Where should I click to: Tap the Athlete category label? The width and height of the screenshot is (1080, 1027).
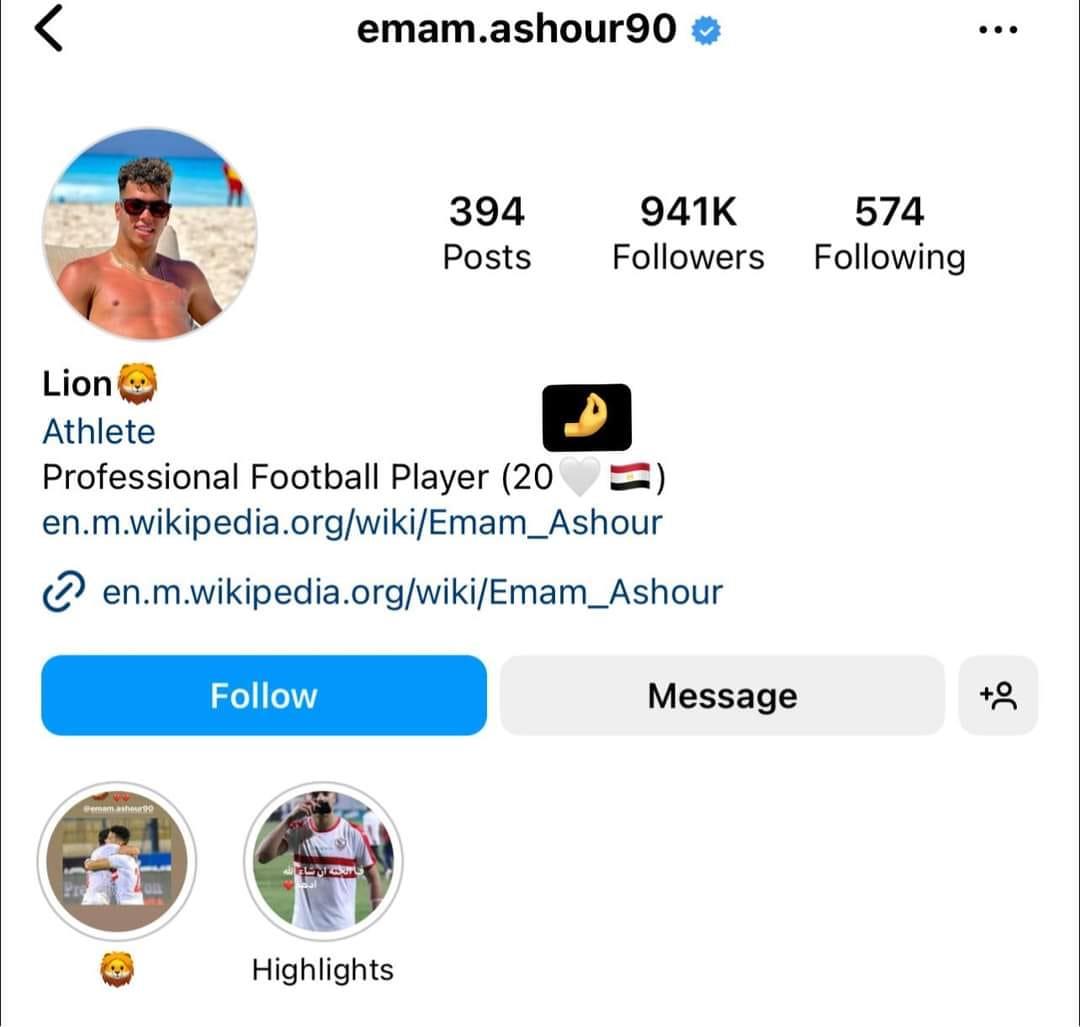[98, 432]
